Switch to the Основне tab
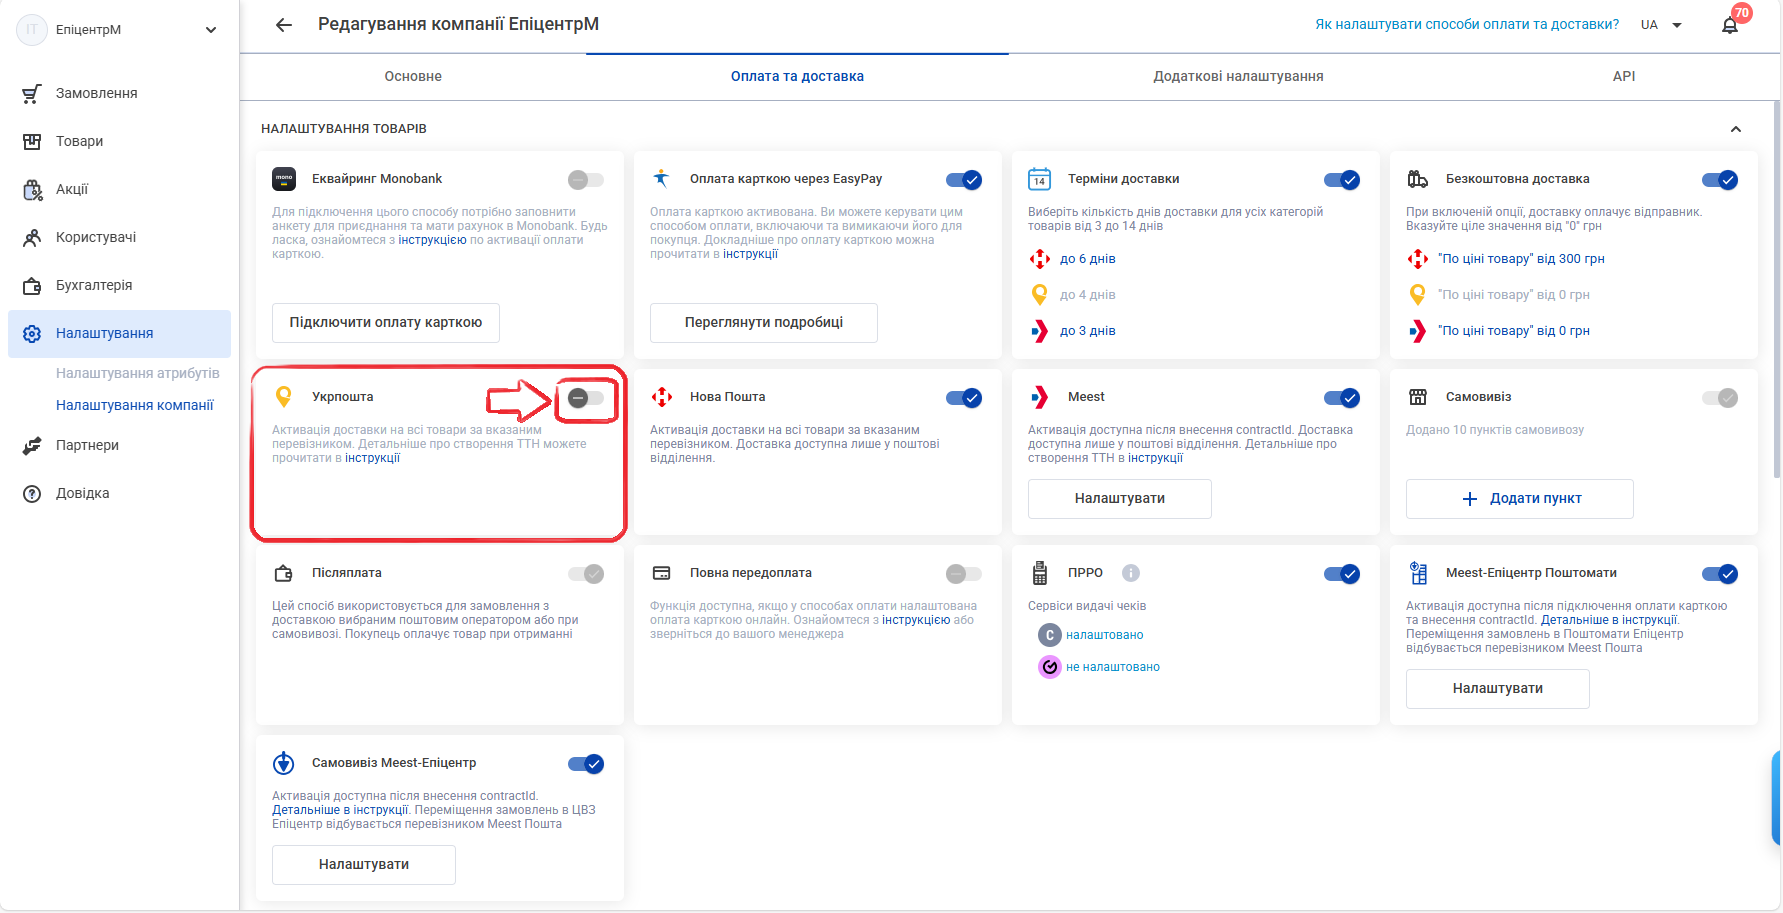The image size is (1783, 913). (413, 76)
